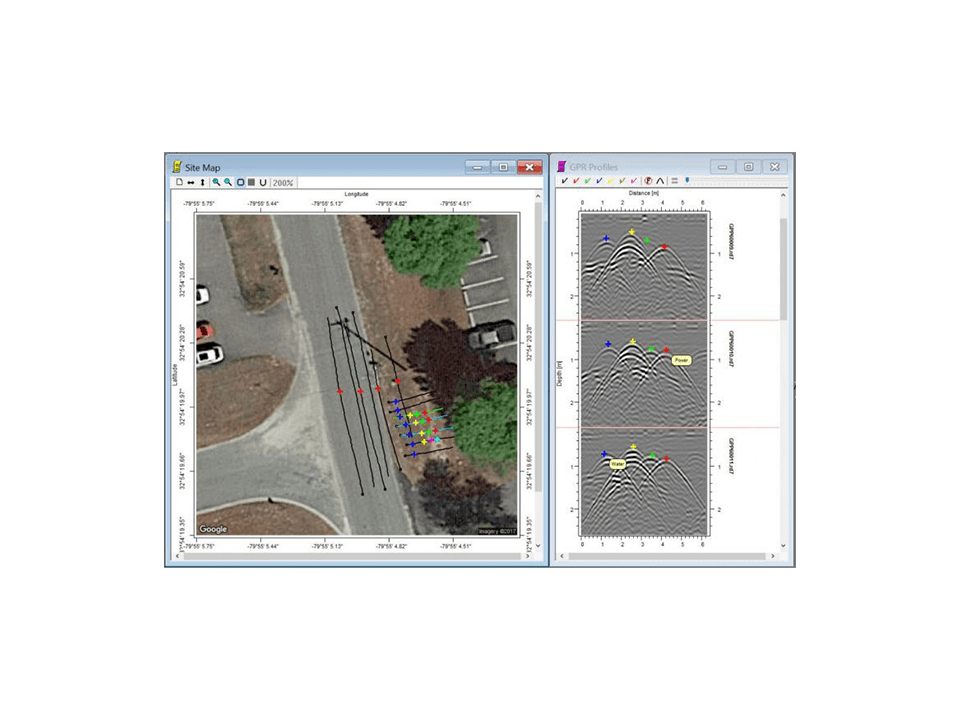Click the Google logo on the site map
960x720 pixels.
[213, 529]
